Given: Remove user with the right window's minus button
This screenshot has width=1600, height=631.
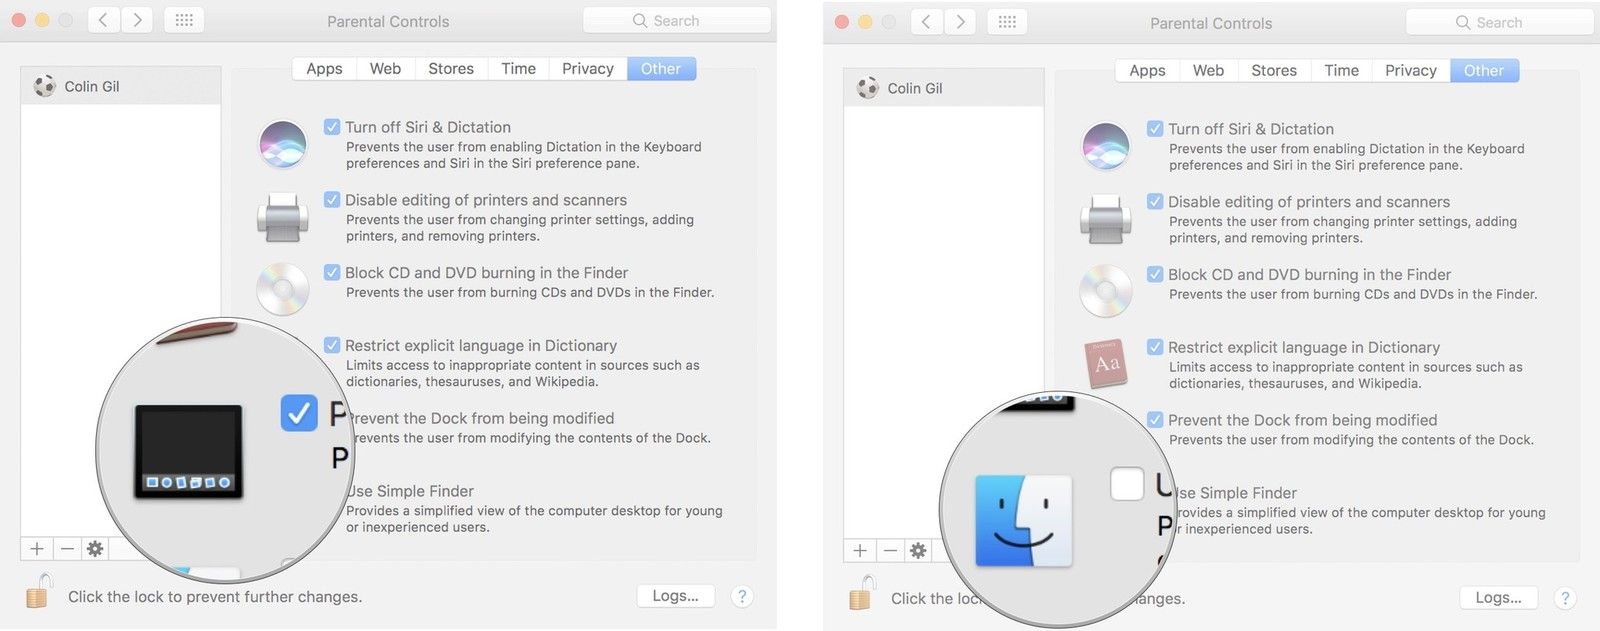Looking at the screenshot, I should coord(890,550).
